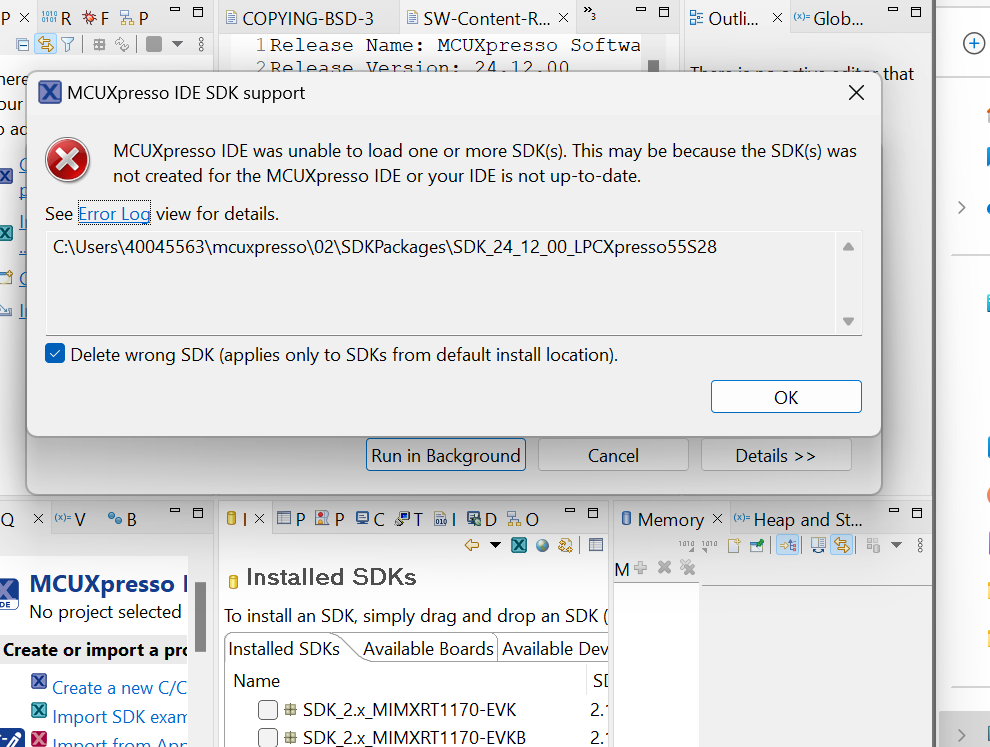Switch to the COPYING-BSD-3 editor tab

pyautogui.click(x=308, y=18)
